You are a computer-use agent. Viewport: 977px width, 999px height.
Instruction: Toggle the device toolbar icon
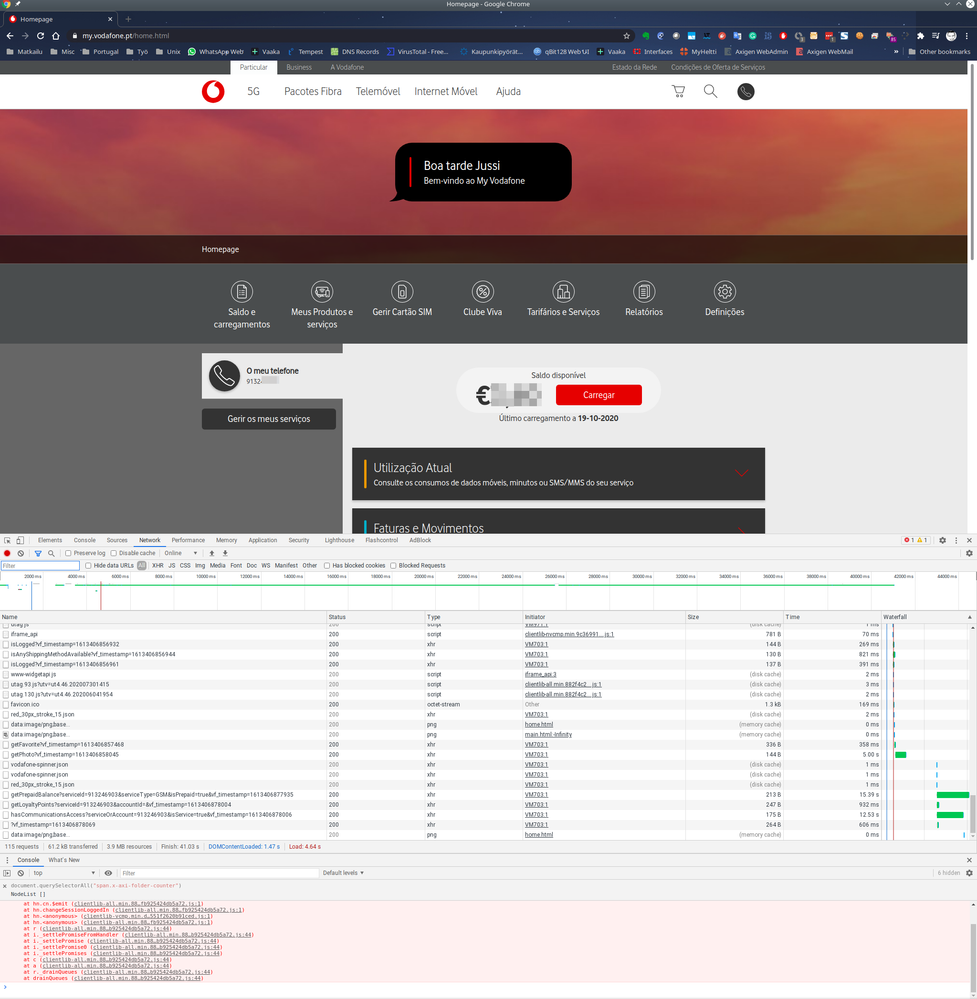pyautogui.click(x=20, y=539)
